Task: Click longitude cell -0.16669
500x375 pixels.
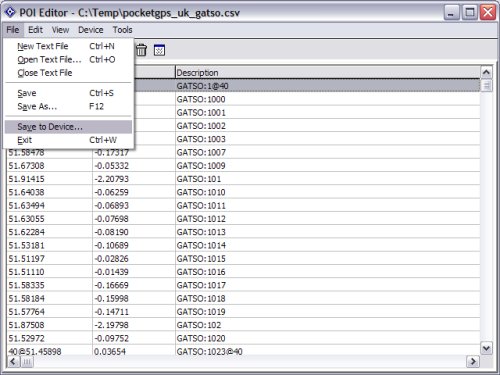Action: 134,285
